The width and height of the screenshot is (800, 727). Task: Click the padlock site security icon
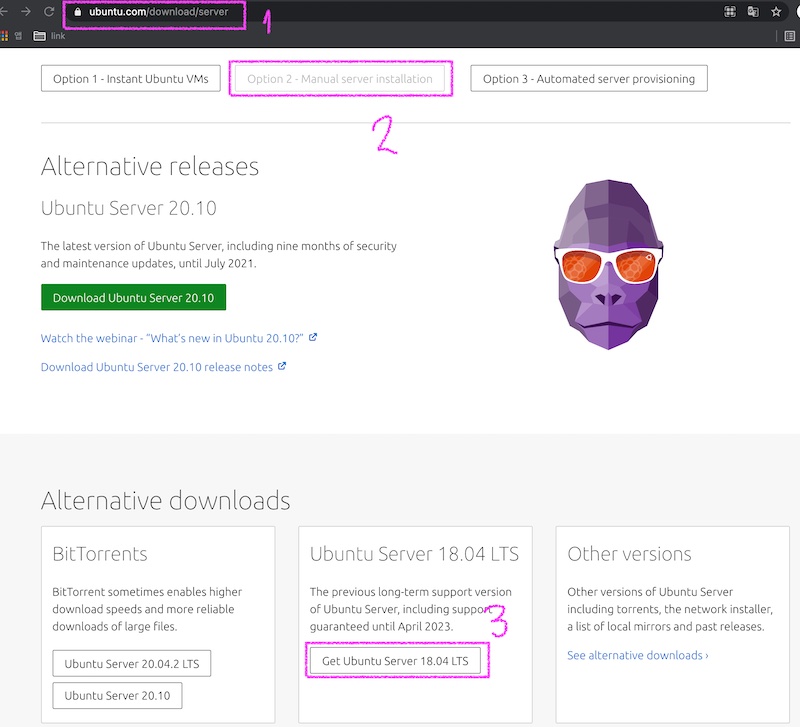click(x=78, y=12)
